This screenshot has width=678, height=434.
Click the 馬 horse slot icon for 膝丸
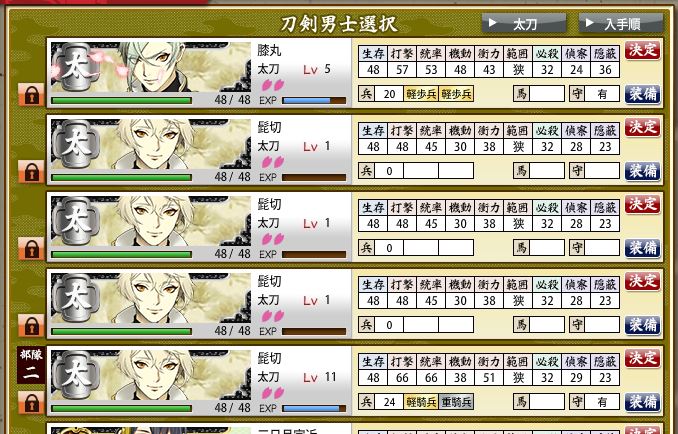click(x=521, y=93)
